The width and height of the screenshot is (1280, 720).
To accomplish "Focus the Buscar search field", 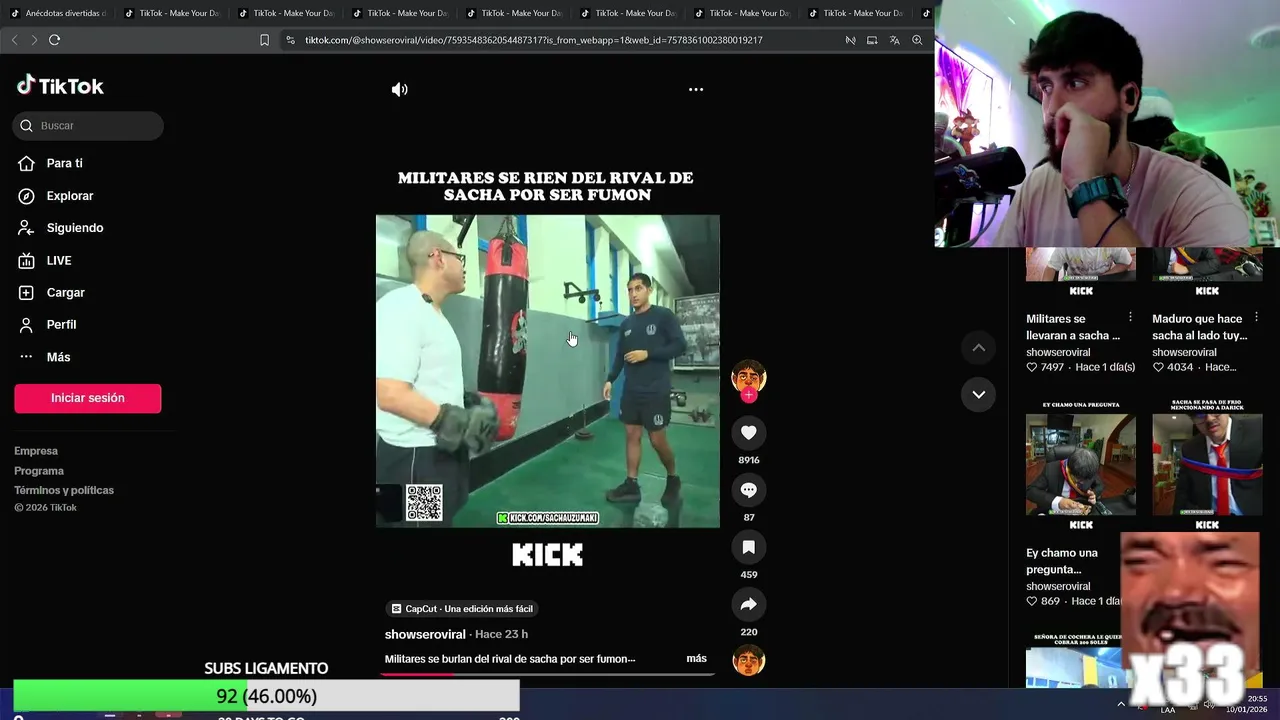I will tap(88, 125).
